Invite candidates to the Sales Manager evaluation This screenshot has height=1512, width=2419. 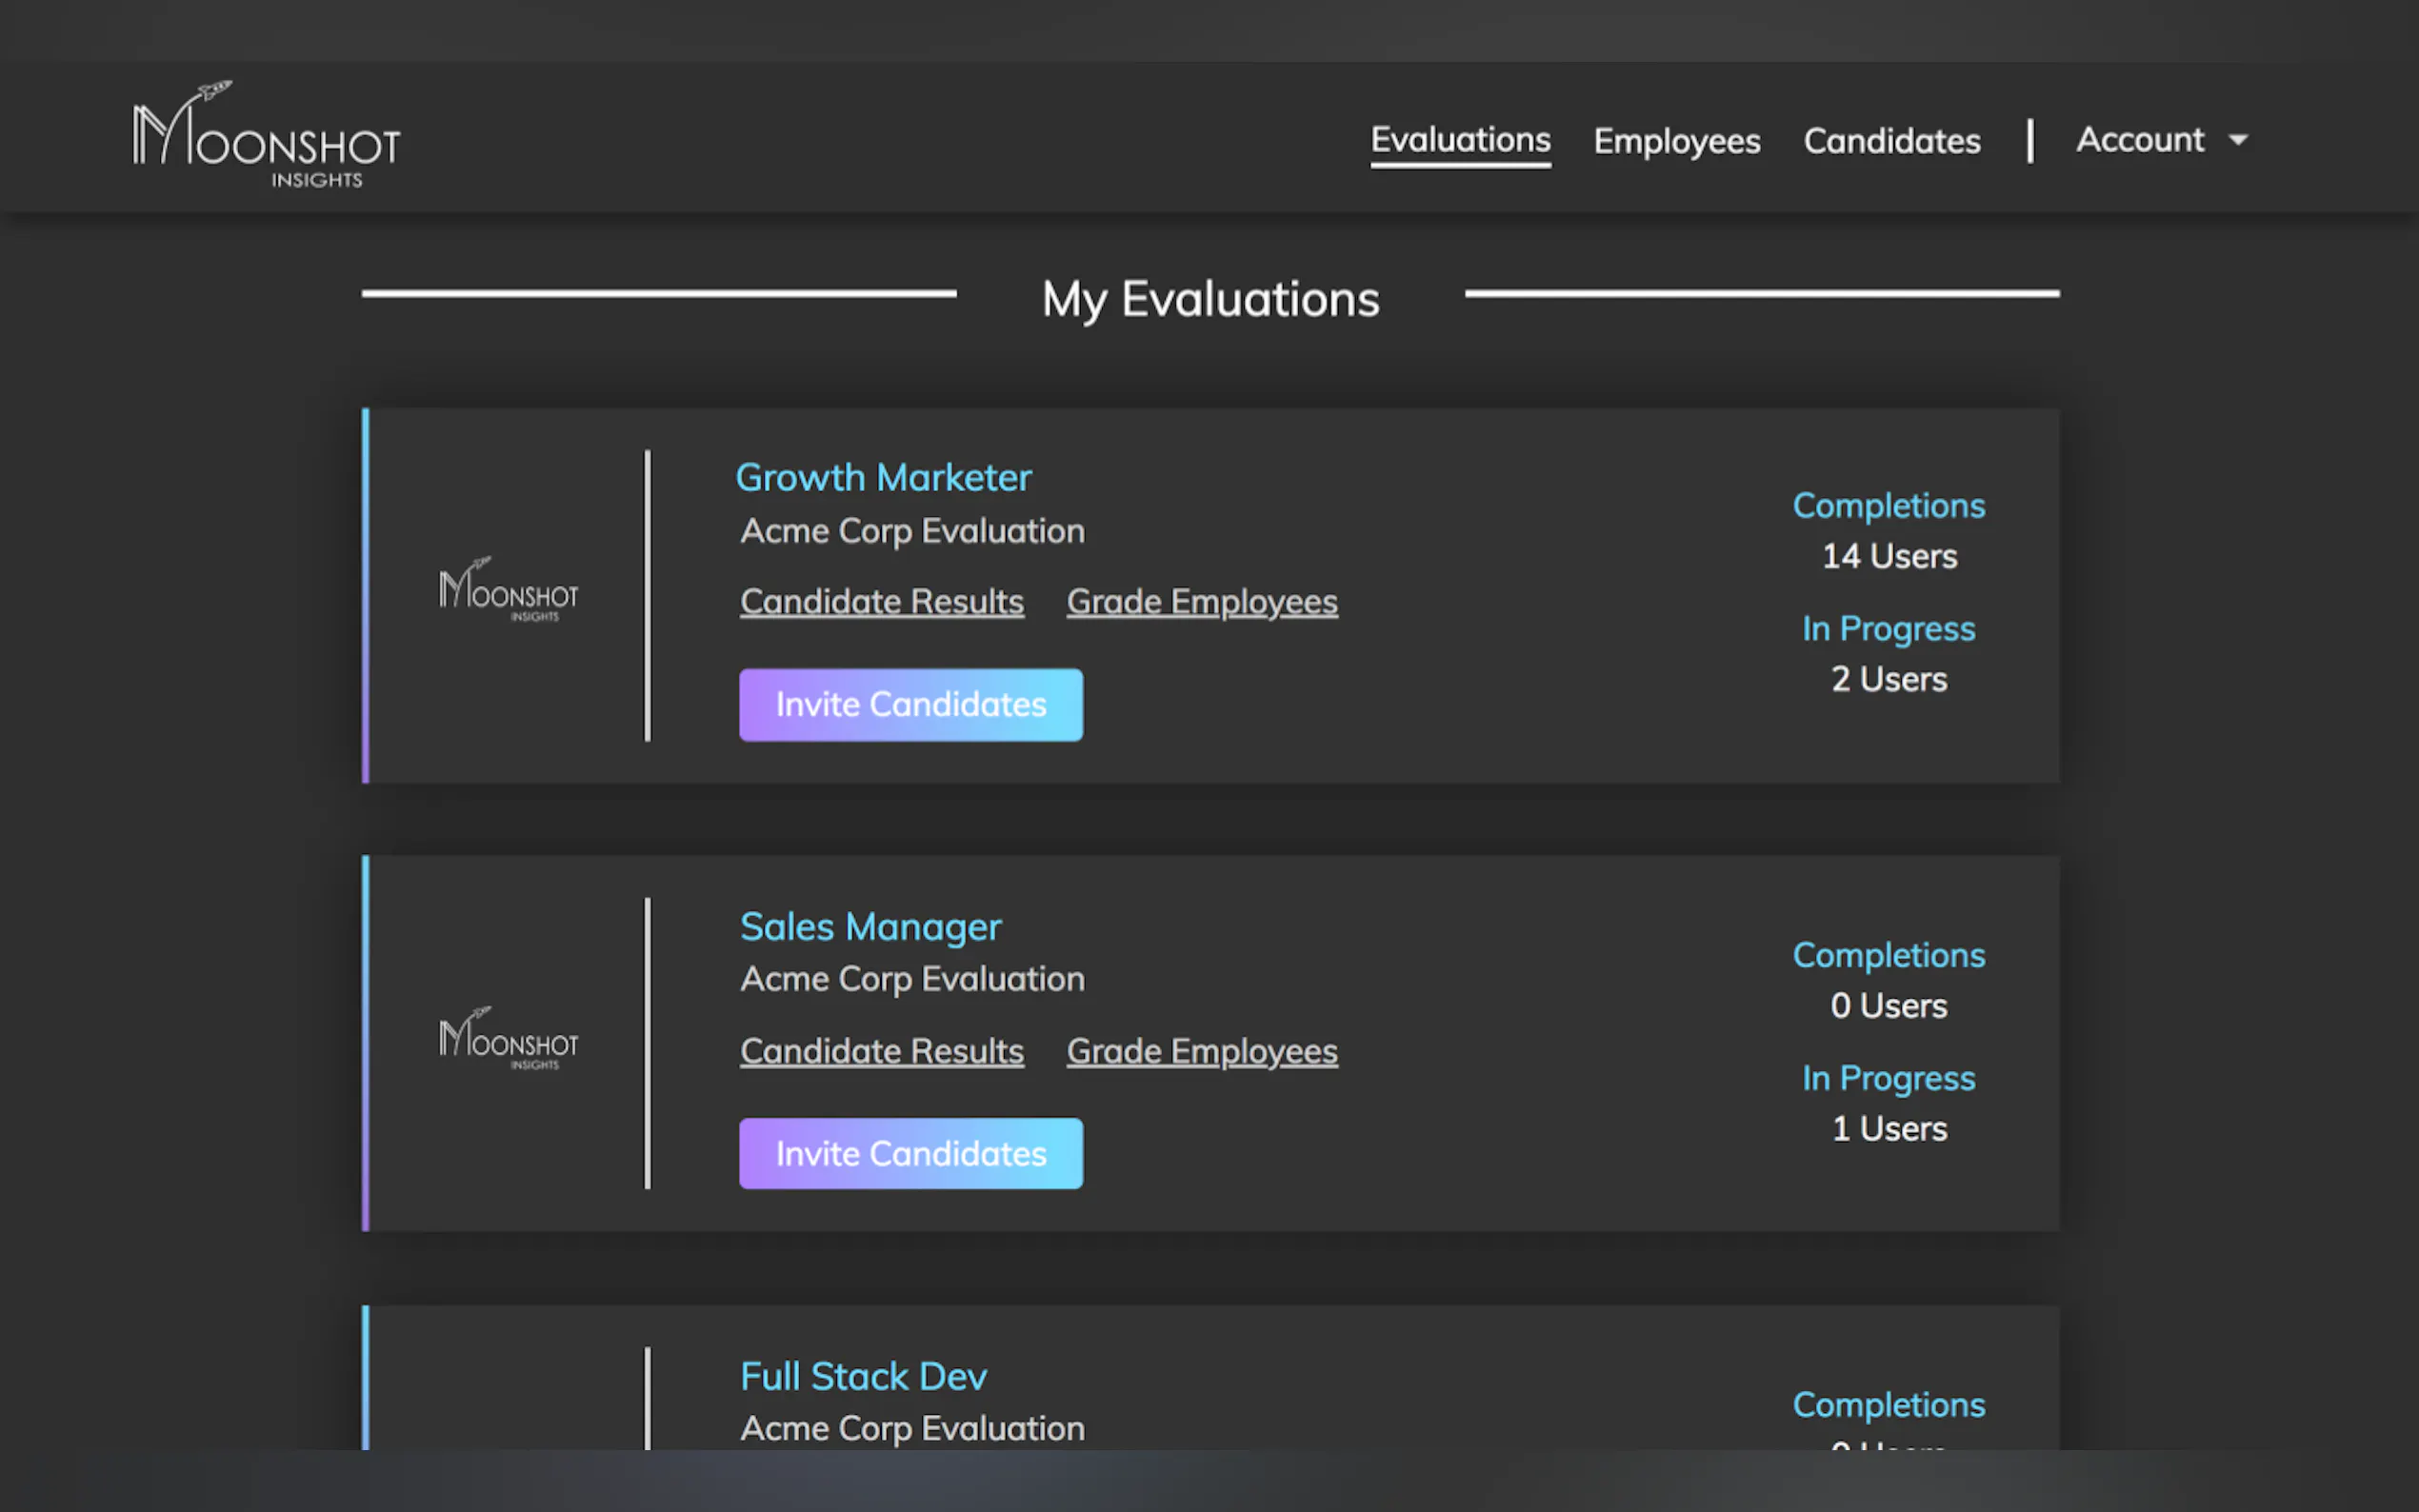[x=910, y=1154]
